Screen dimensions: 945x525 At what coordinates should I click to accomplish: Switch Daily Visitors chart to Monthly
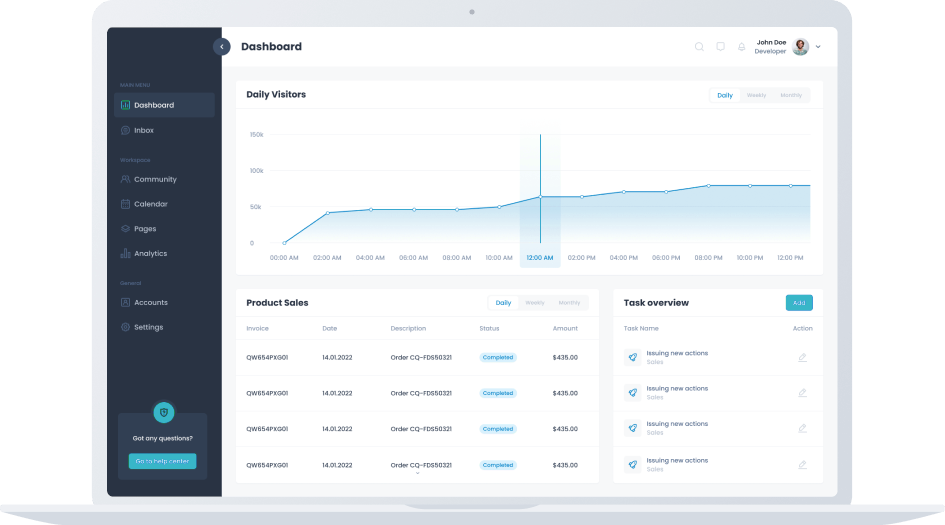[791, 95]
